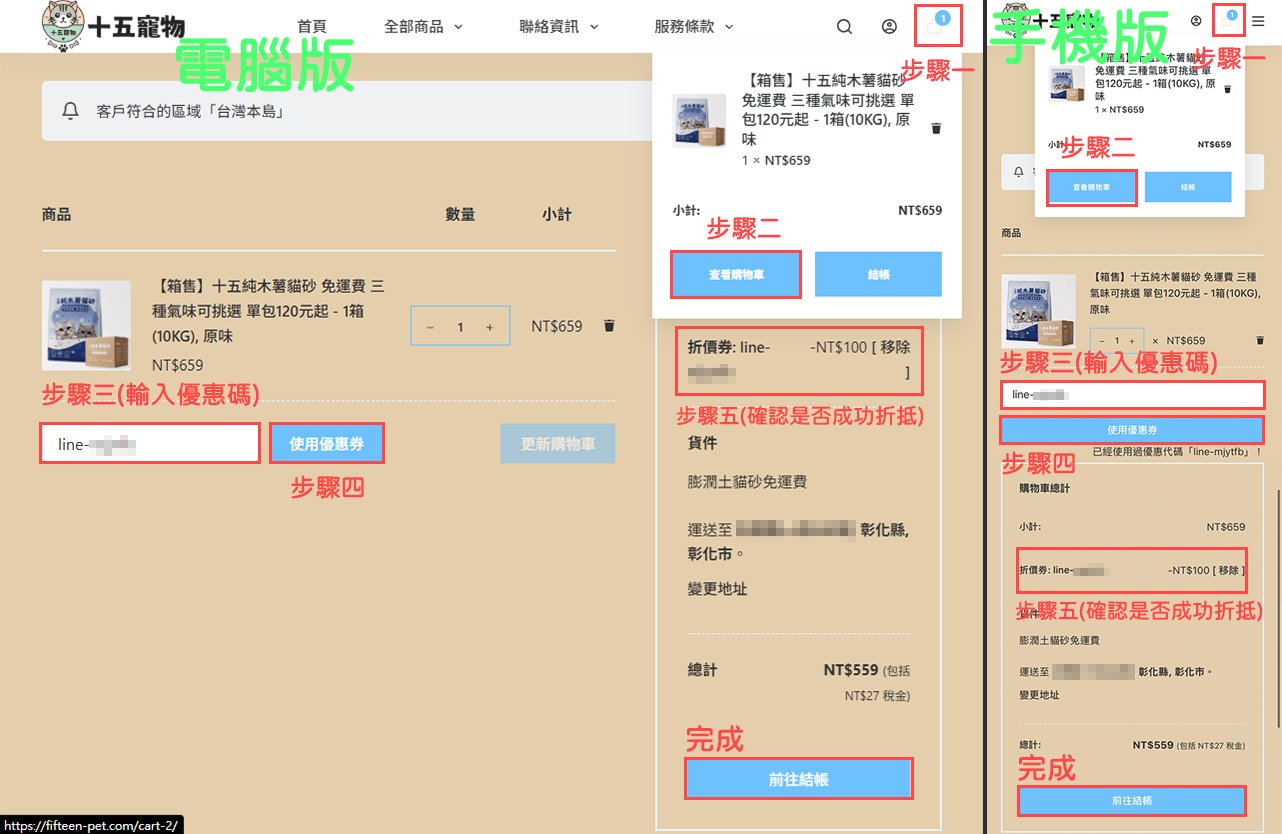
Task: Click mobile page vertical scrollbar
Action: (x=1277, y=610)
